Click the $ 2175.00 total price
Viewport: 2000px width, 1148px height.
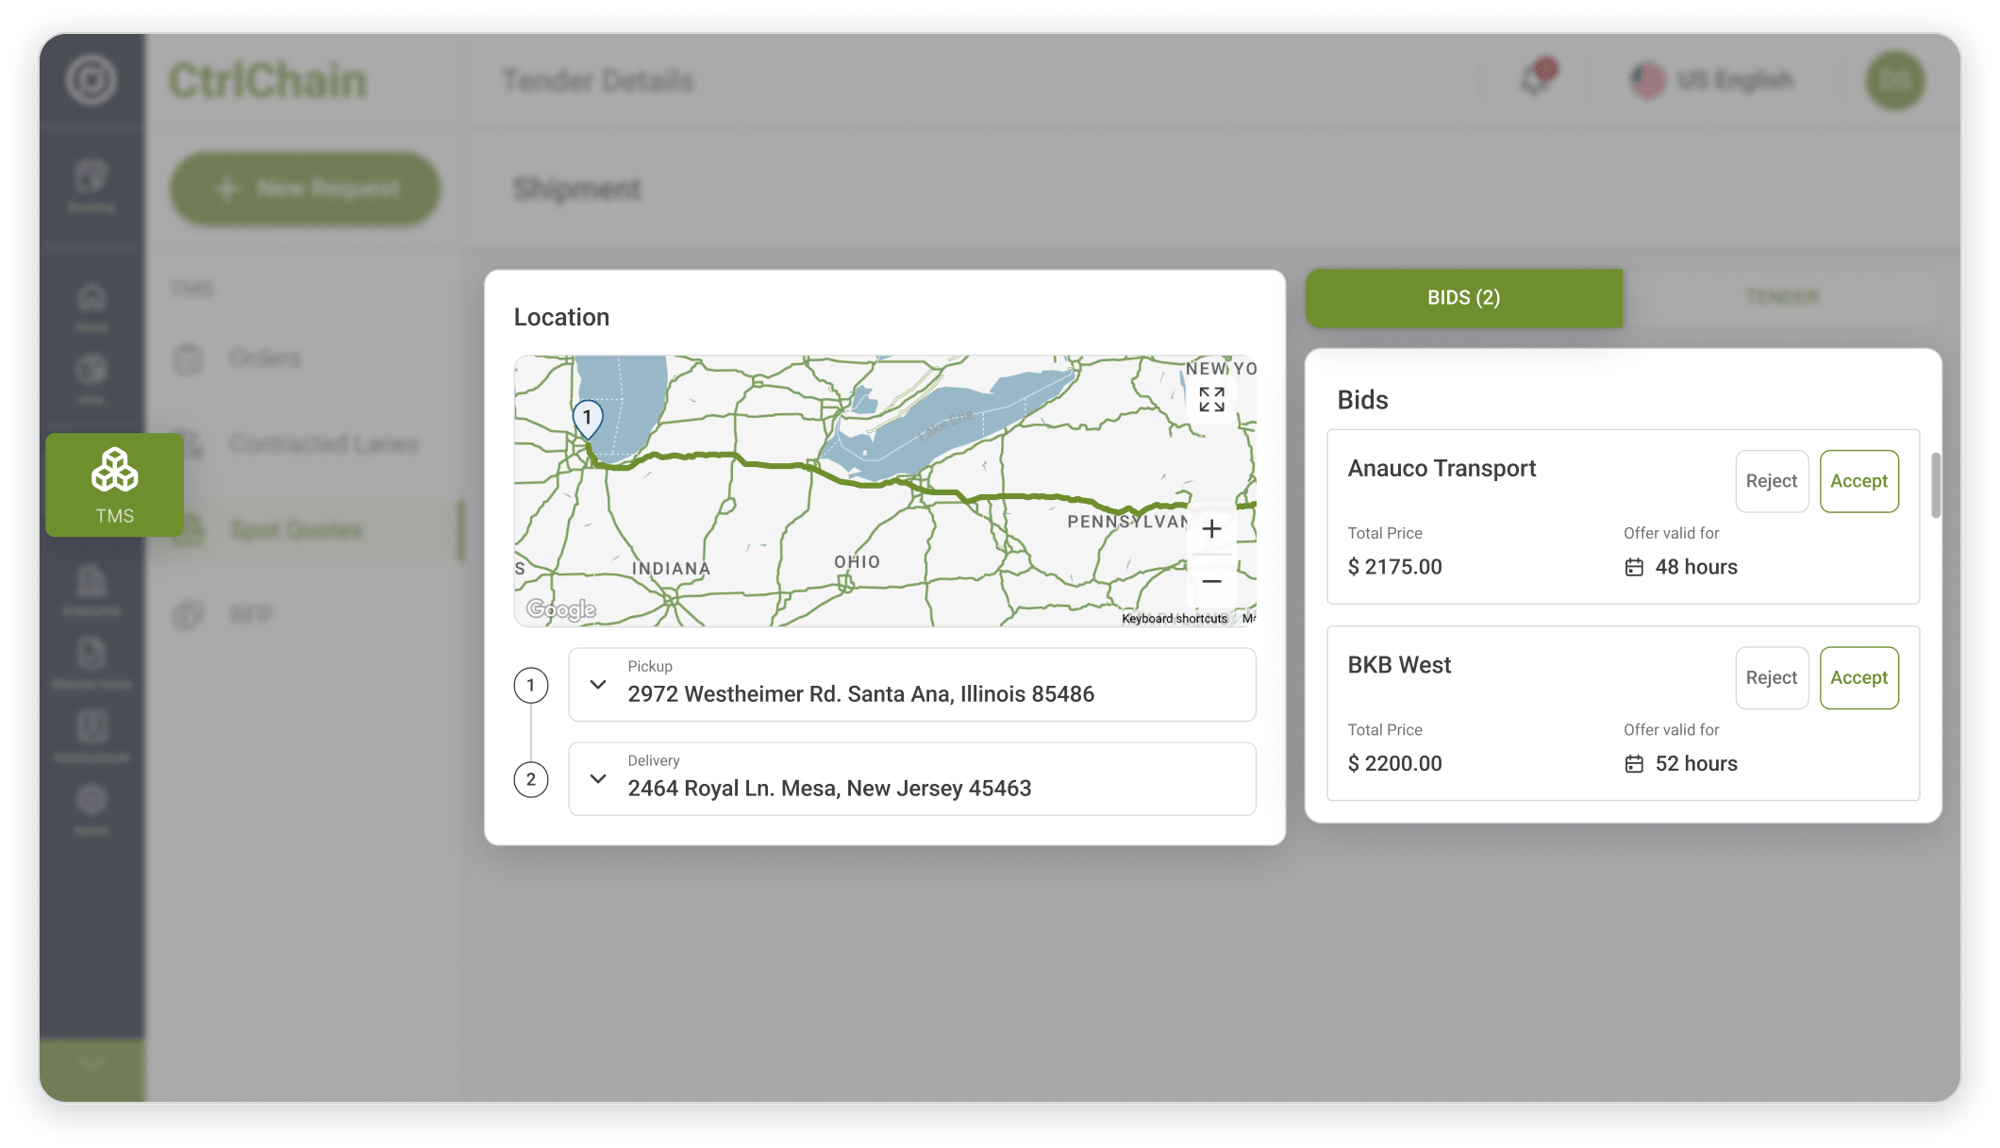[1394, 567]
